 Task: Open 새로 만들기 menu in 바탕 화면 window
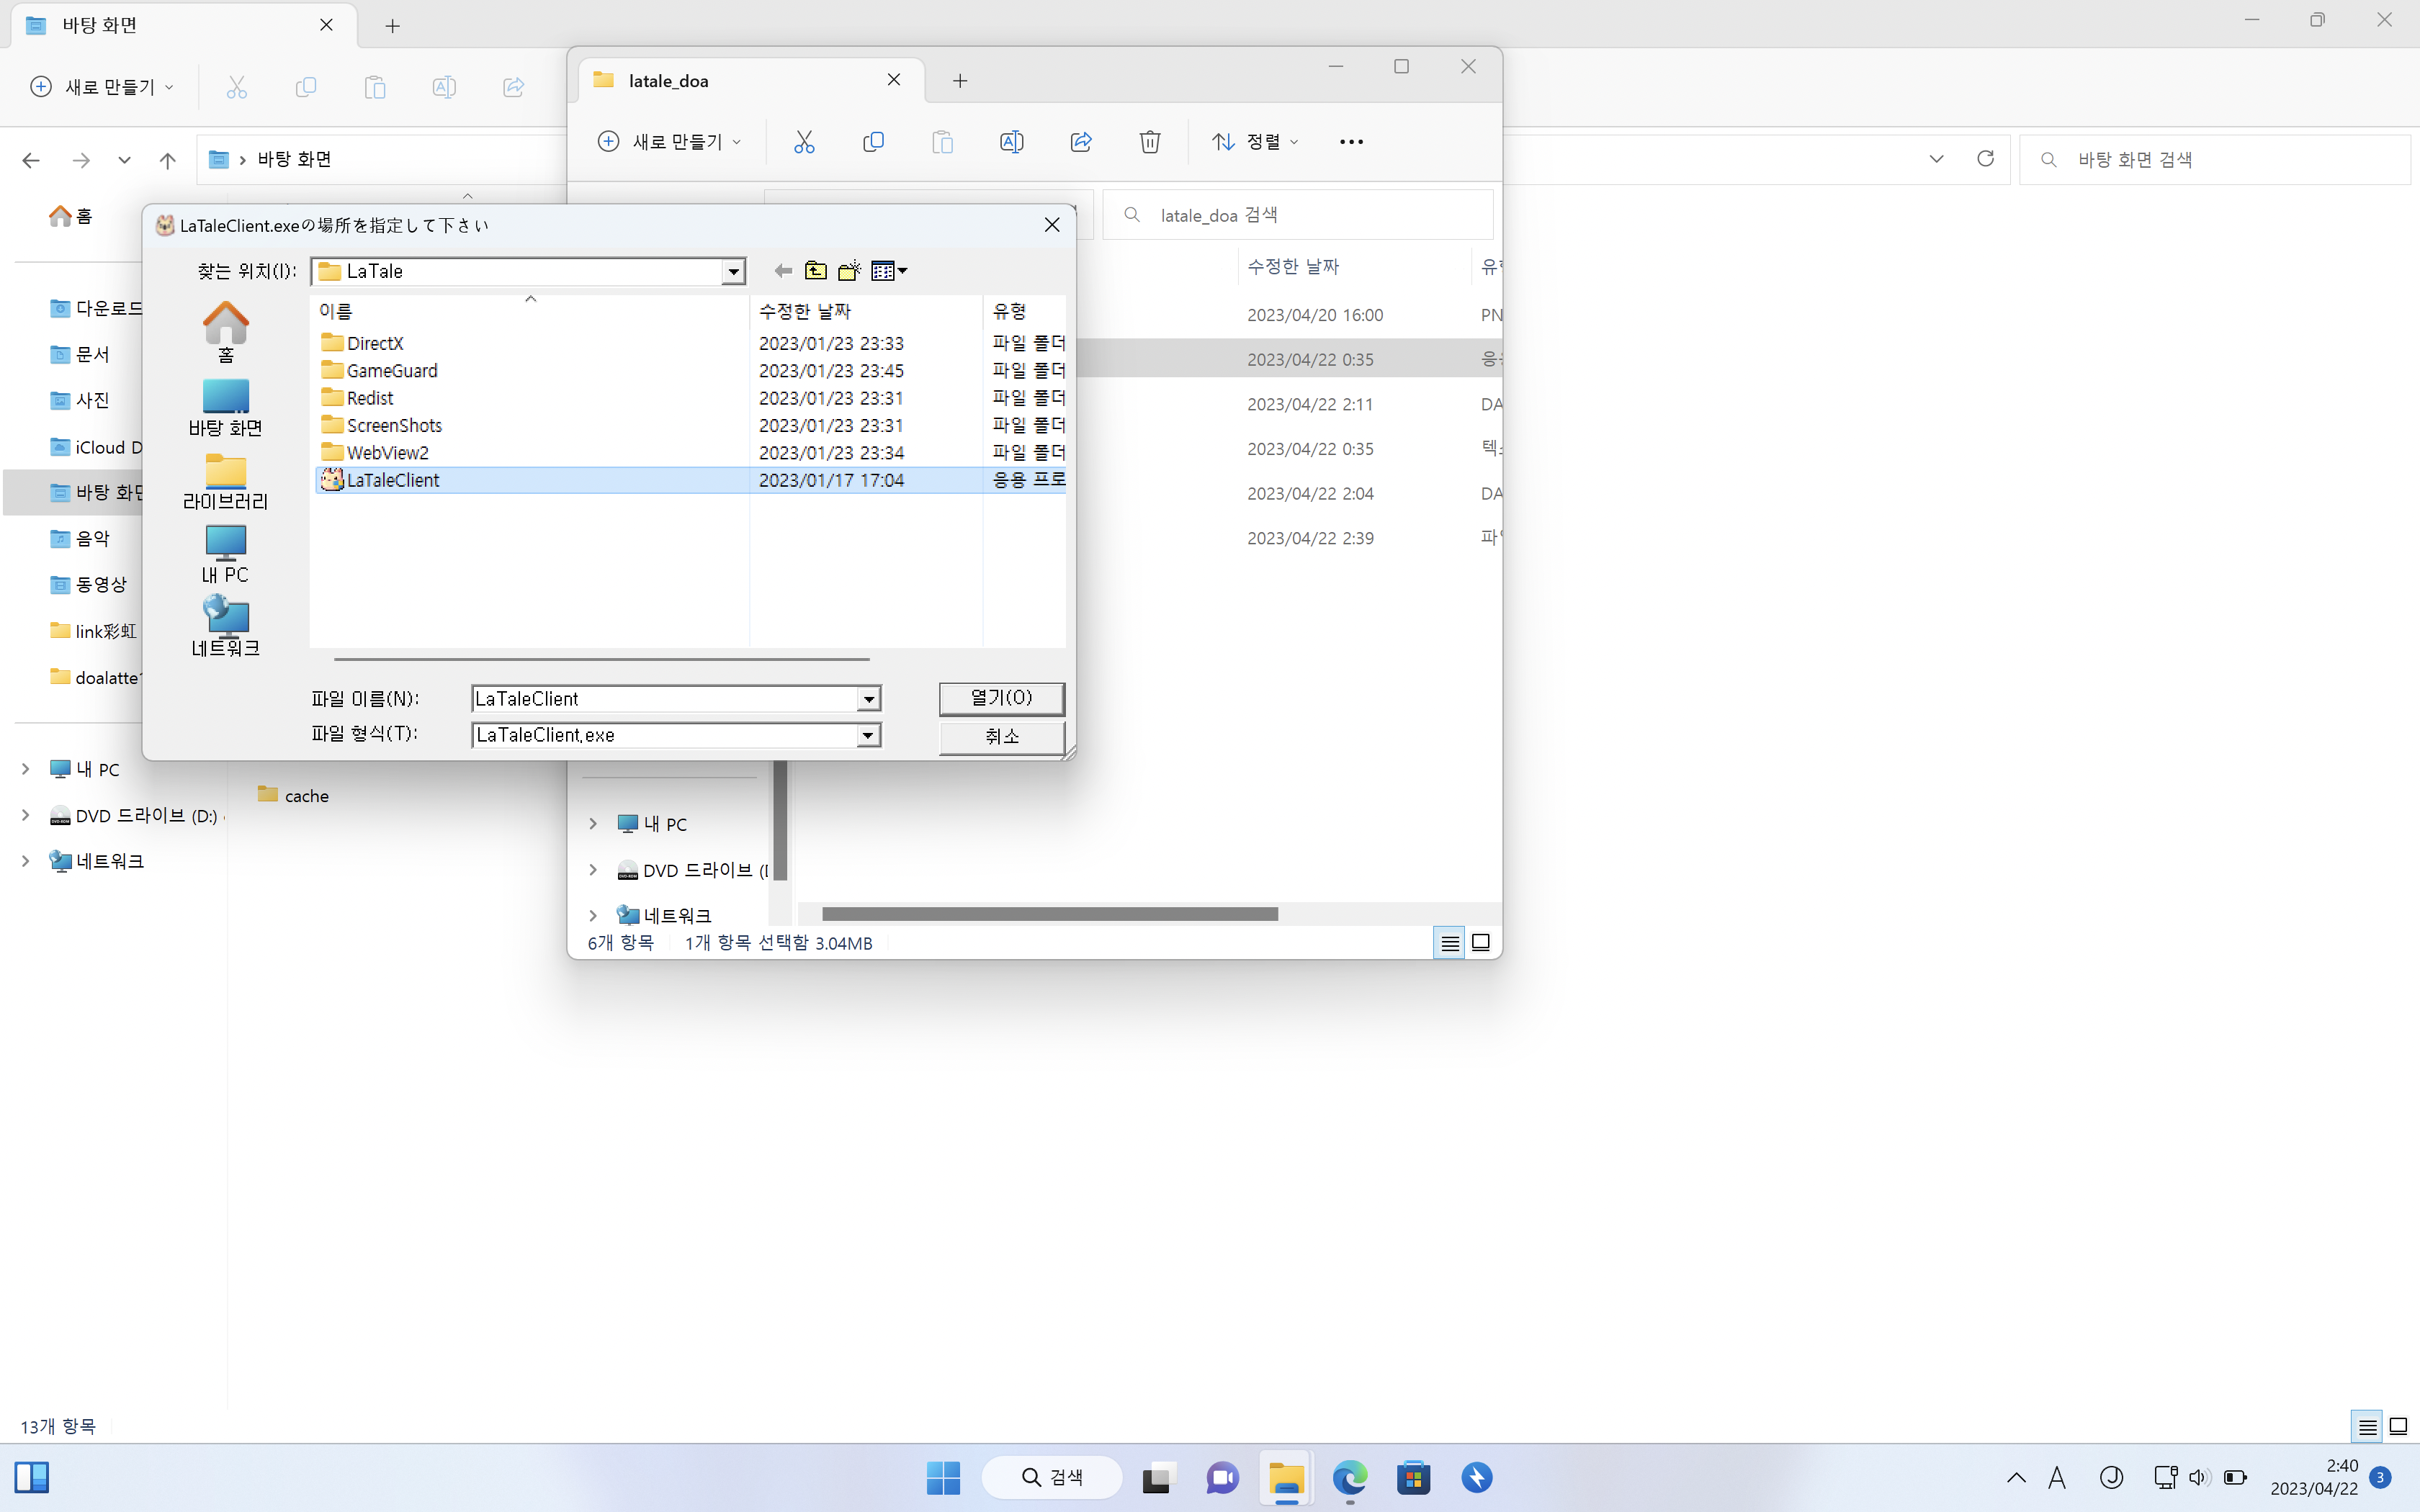pos(102,87)
